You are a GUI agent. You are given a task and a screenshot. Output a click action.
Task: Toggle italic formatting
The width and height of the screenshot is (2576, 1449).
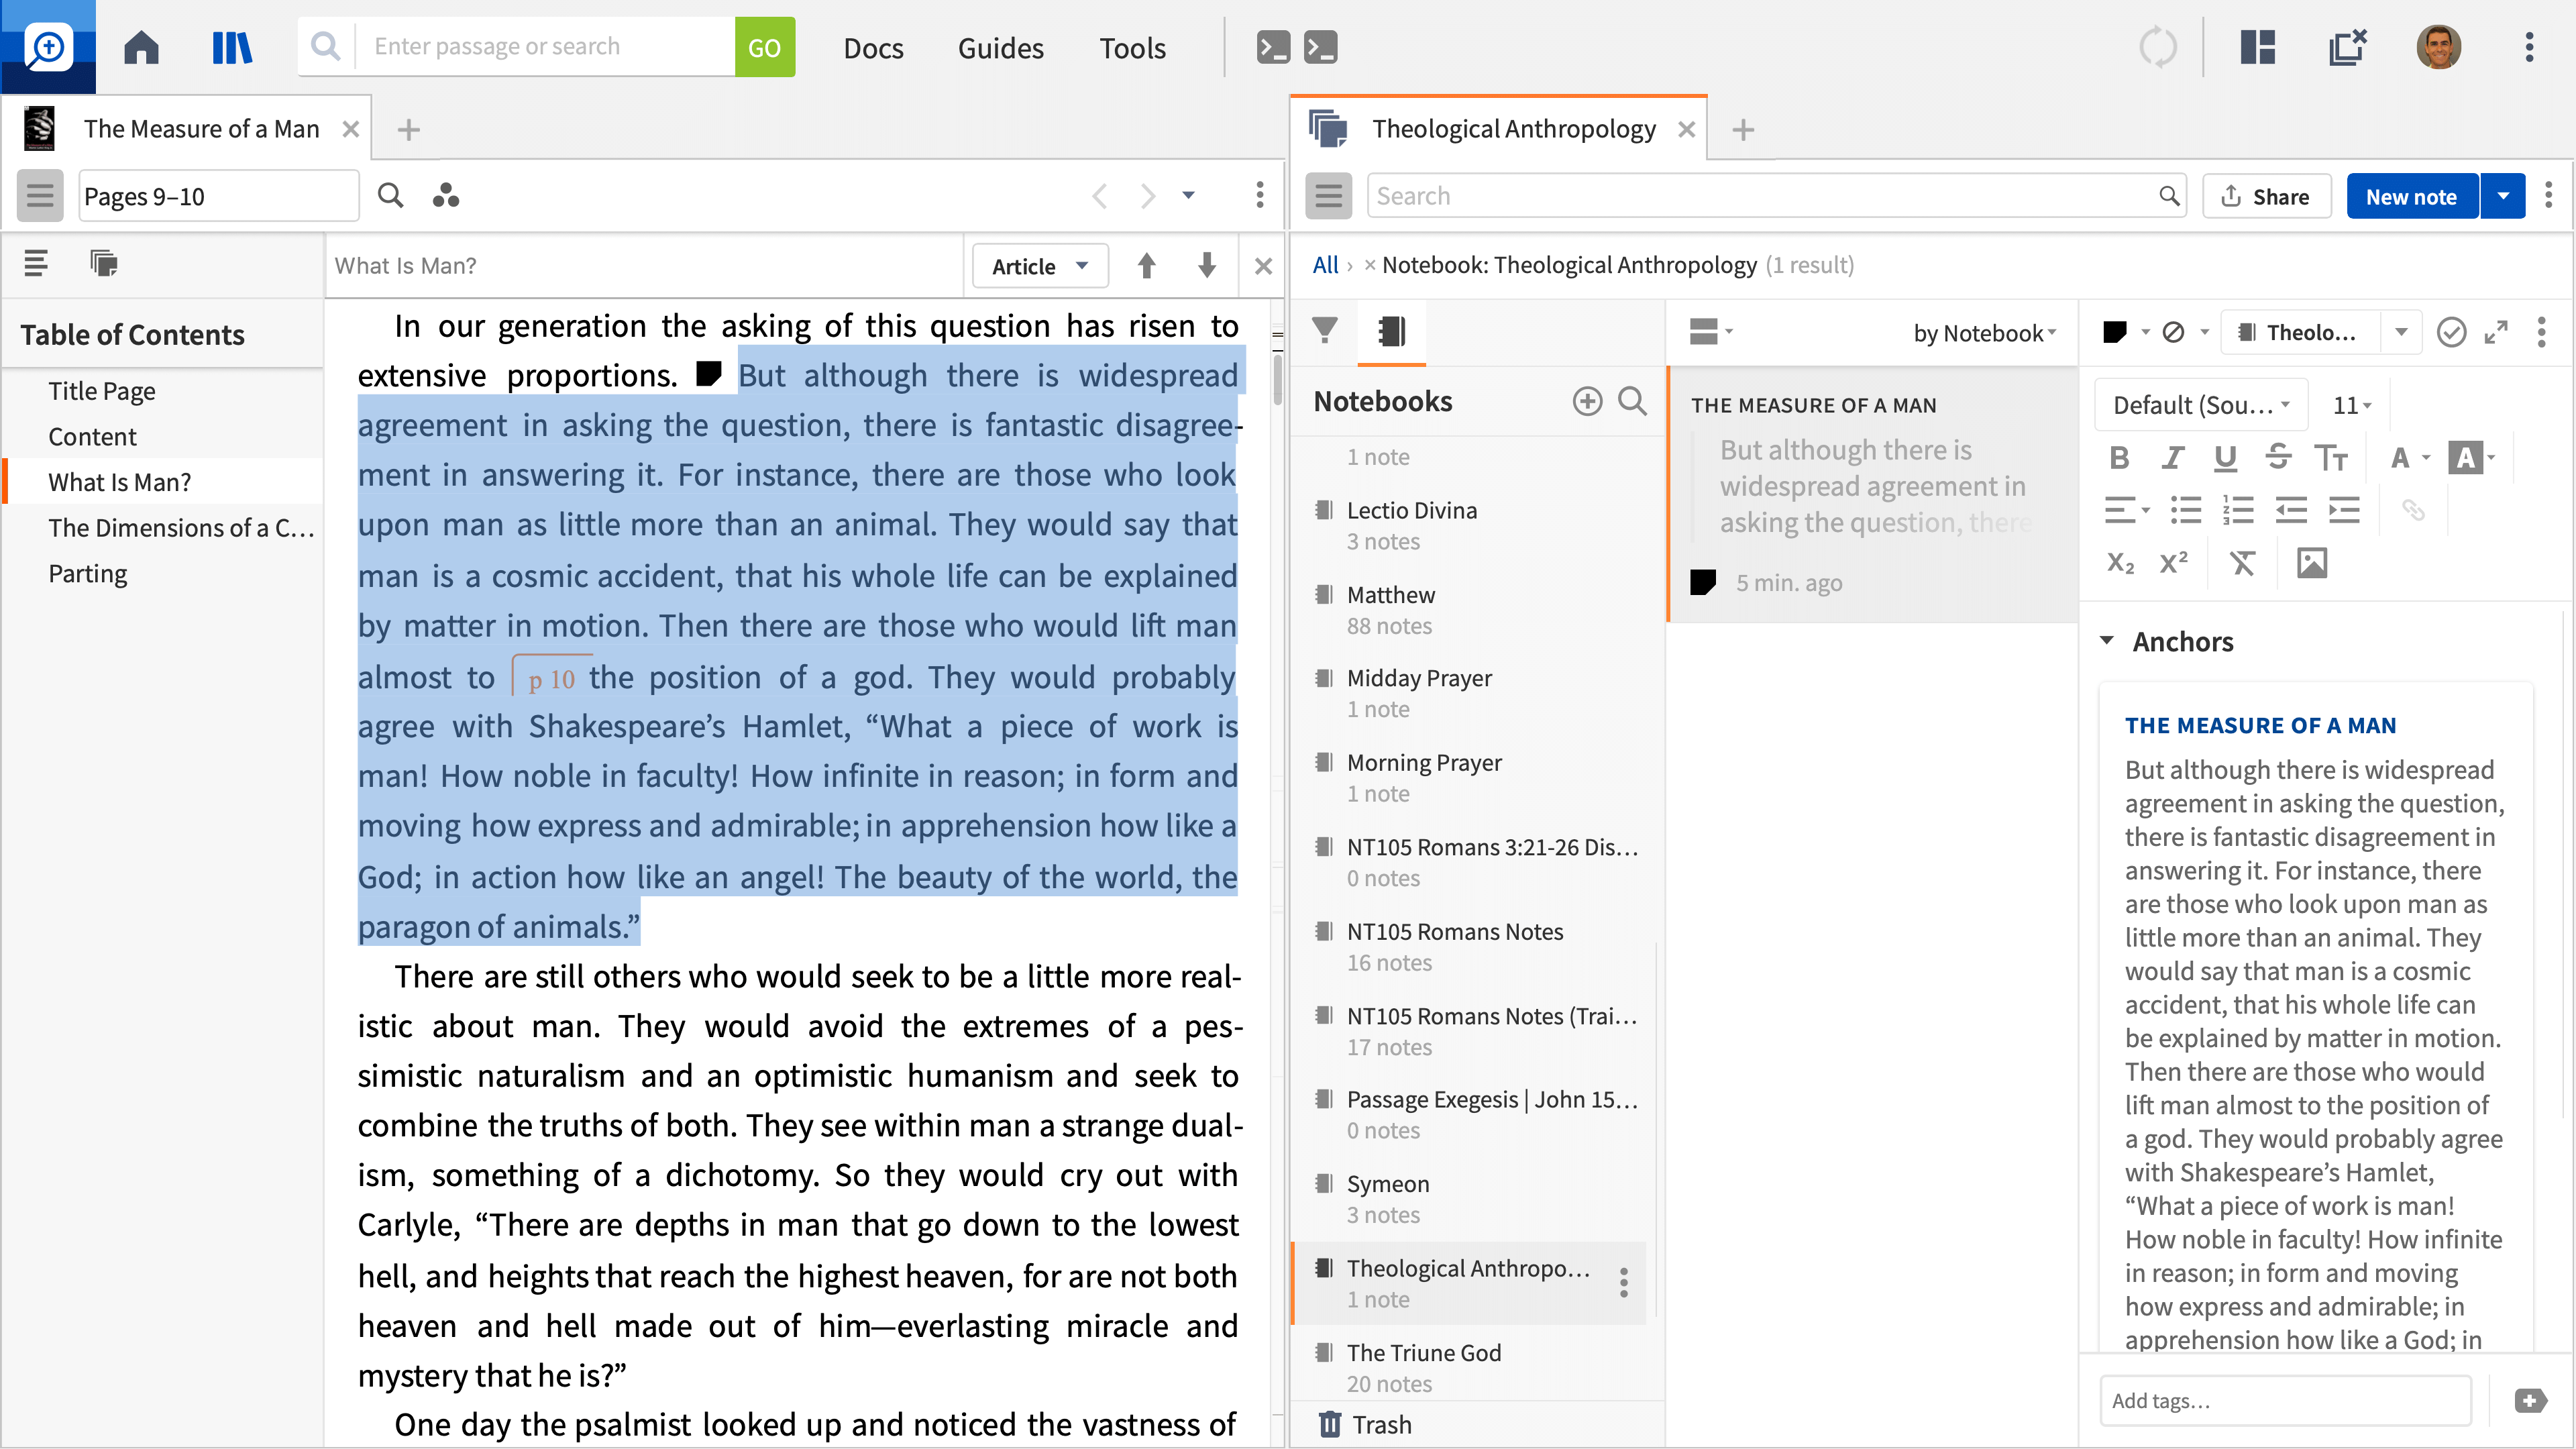[x=2172, y=458]
